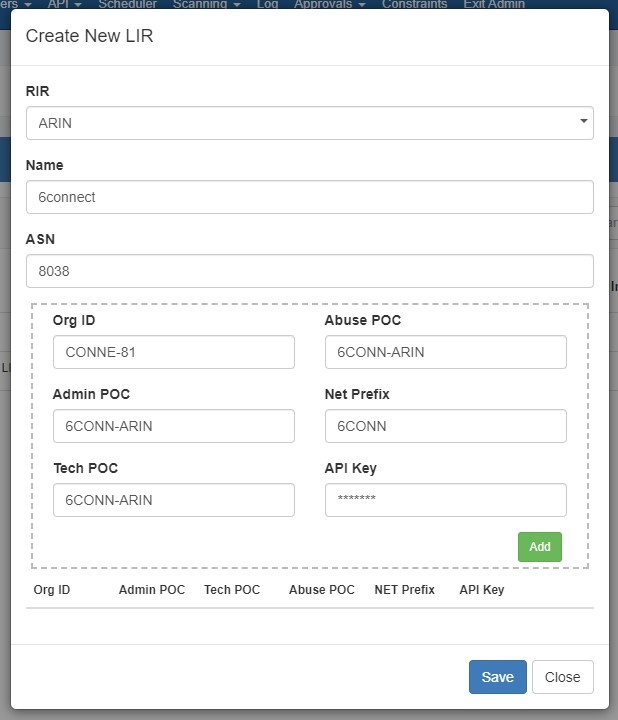The width and height of the screenshot is (618, 720).
Task: Go to the Log page
Action: [x=267, y=4]
